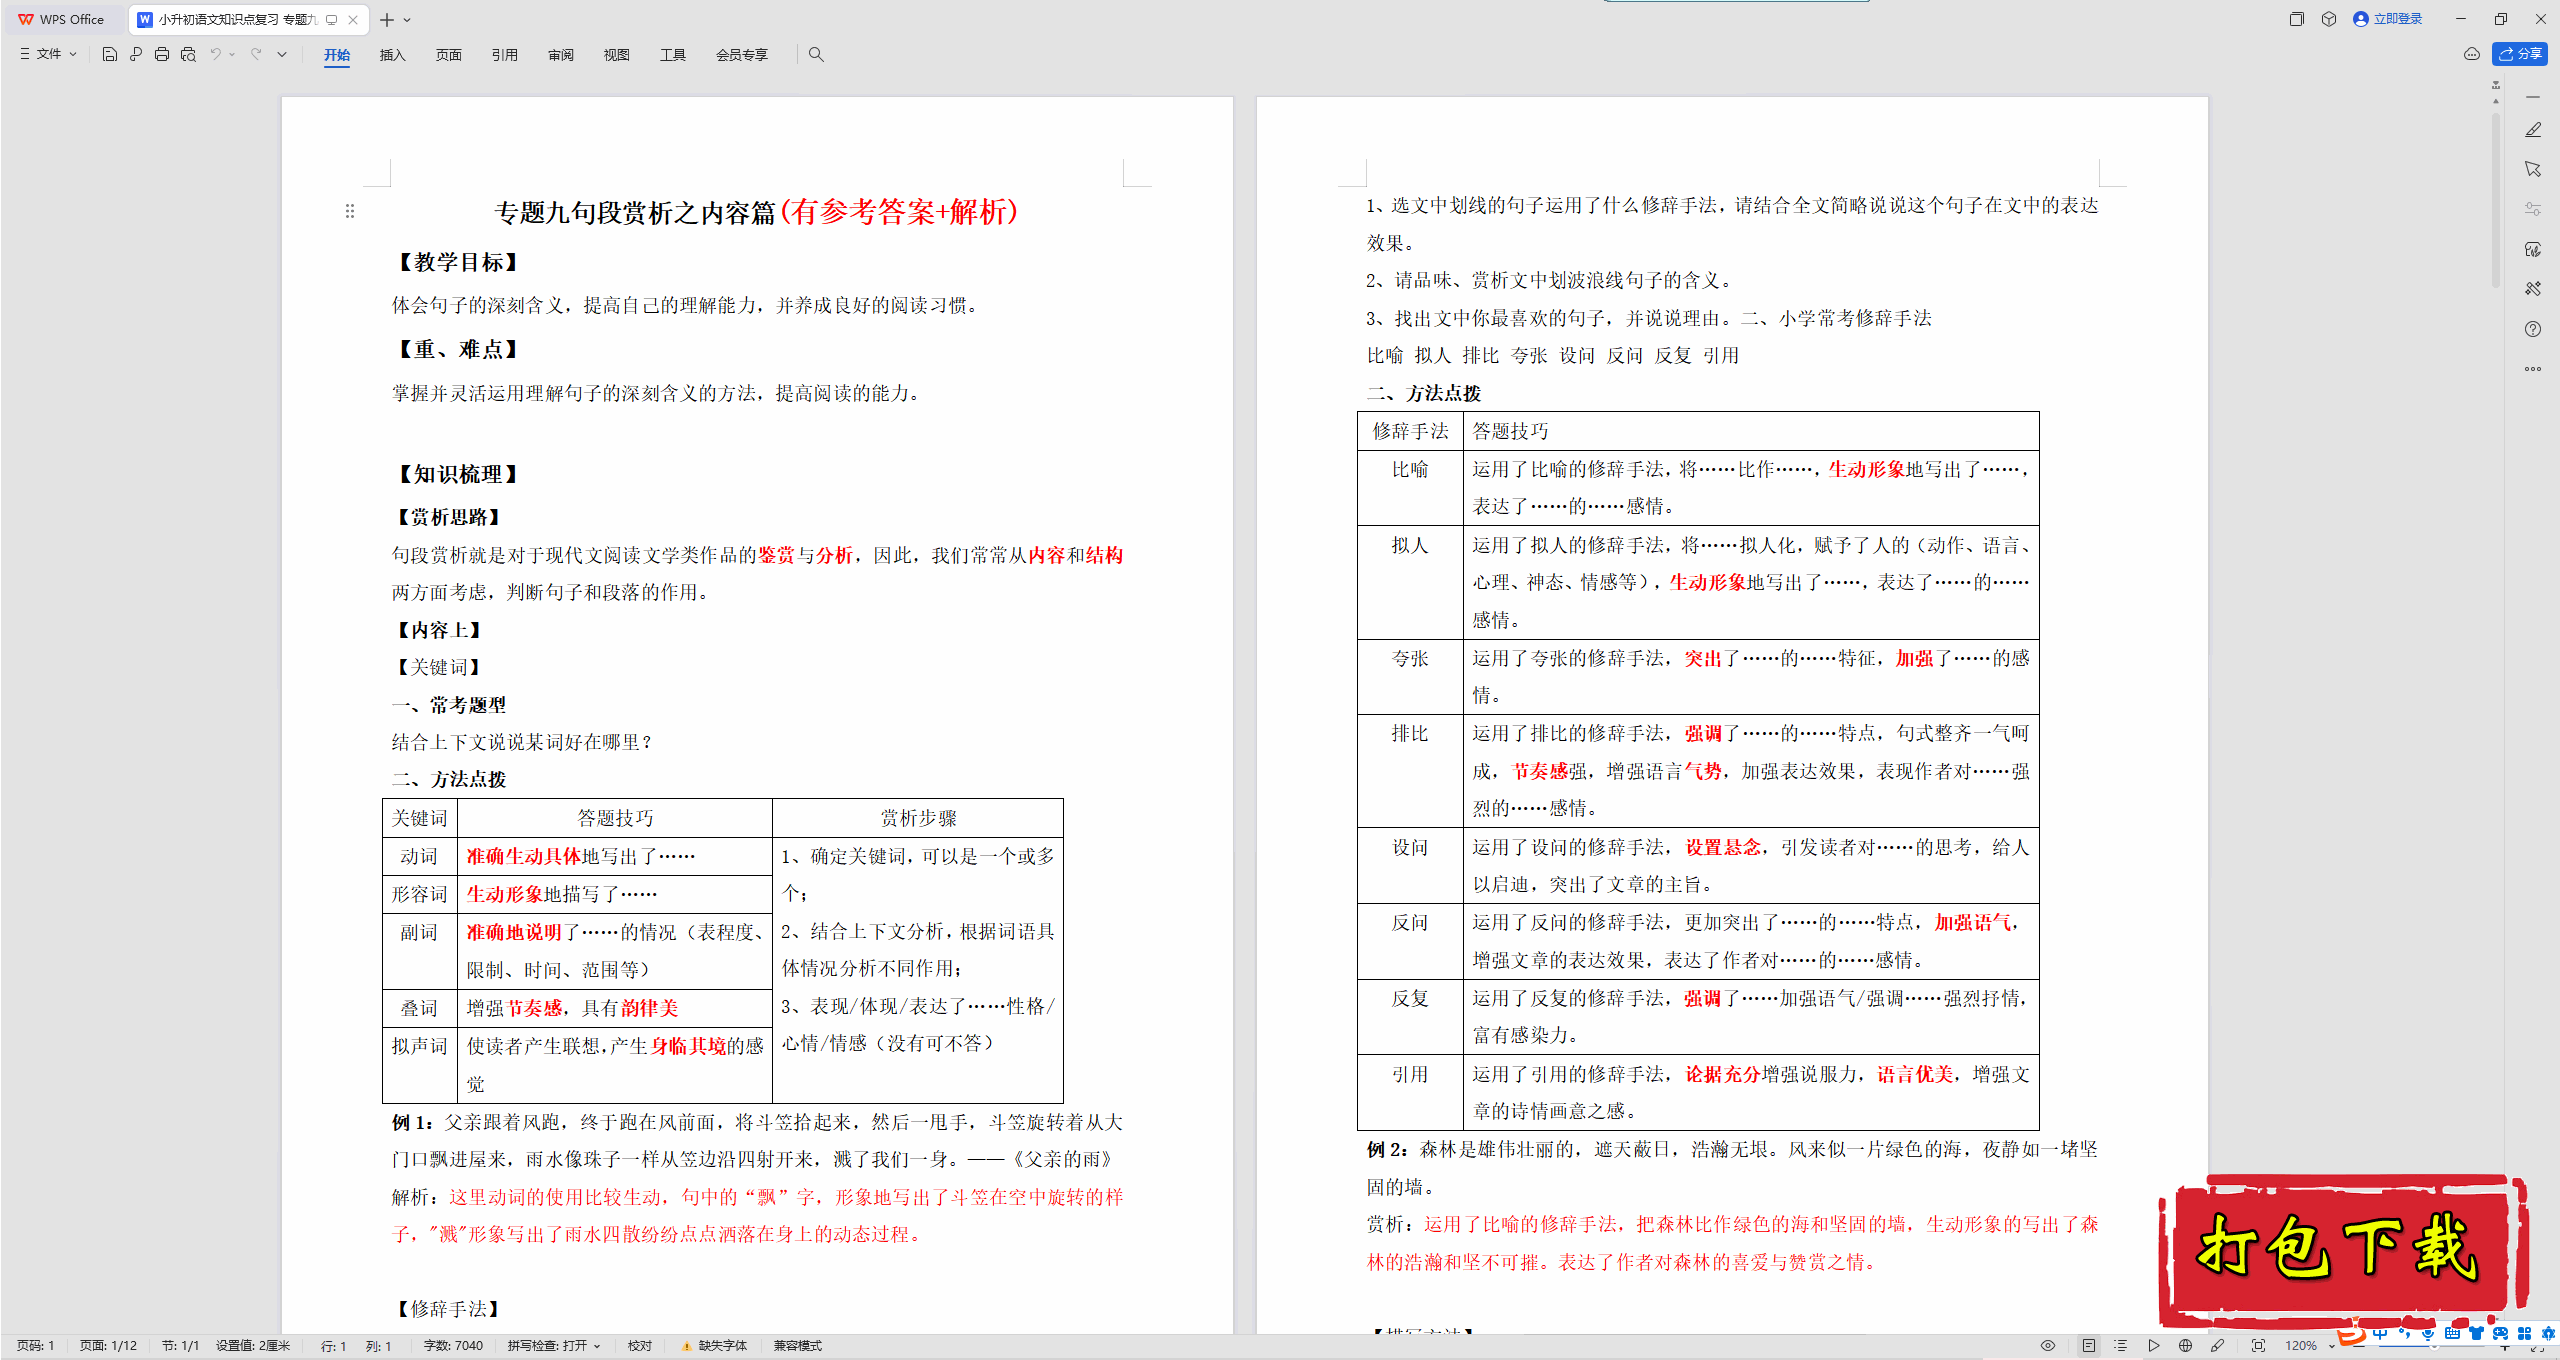Screen dimensions: 2560x1360
Task: Open the 插入 ribbon tab
Action: 393,55
